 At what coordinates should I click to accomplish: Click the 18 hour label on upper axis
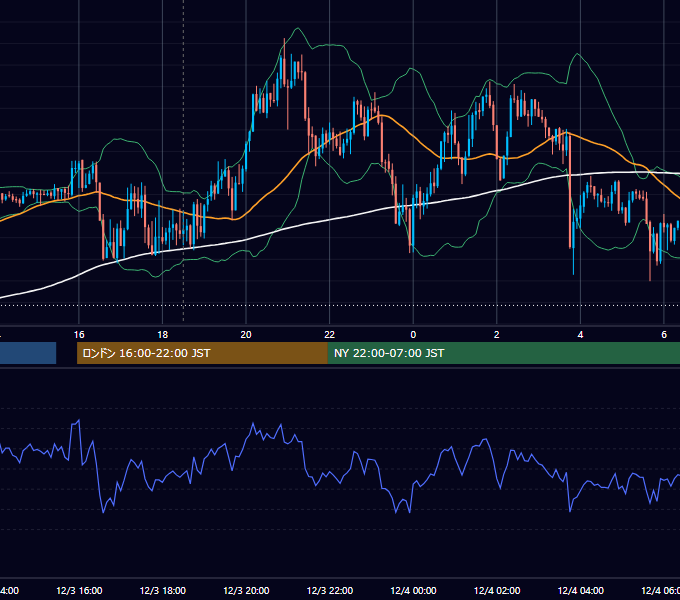click(x=162, y=335)
